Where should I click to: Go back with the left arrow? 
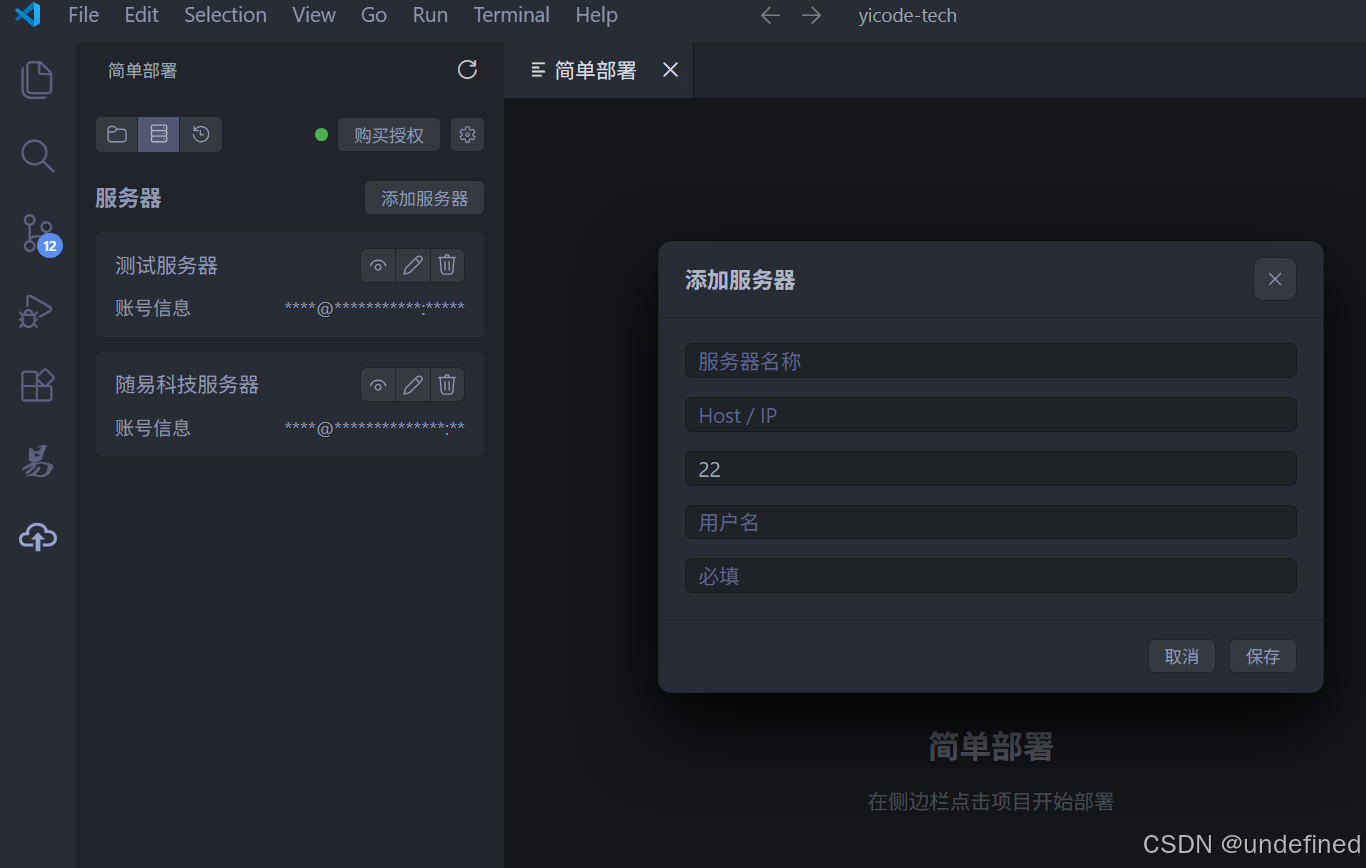tap(770, 15)
